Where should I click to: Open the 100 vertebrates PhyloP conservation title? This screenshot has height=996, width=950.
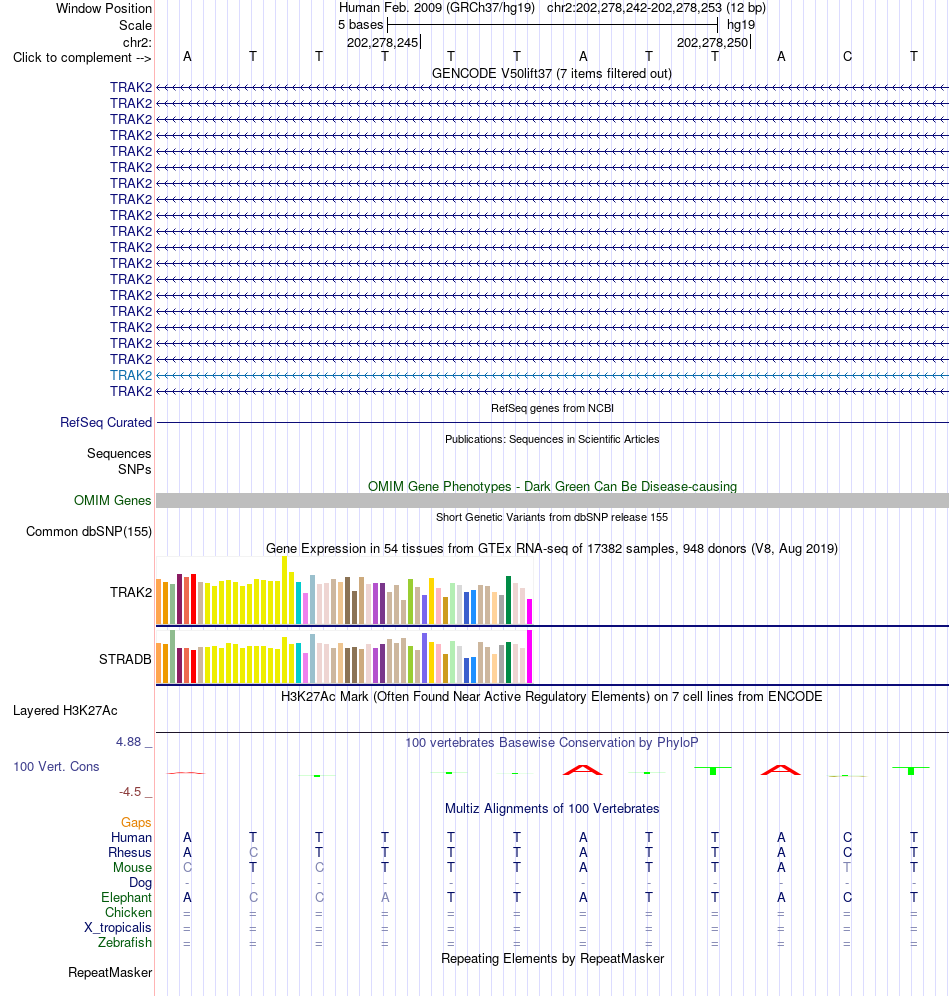[552, 743]
